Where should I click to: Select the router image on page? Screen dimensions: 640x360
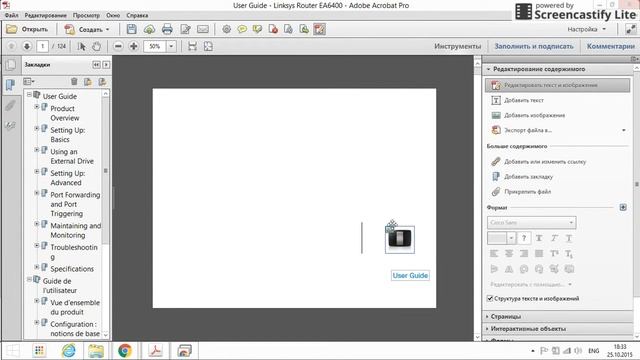[x=400, y=239]
